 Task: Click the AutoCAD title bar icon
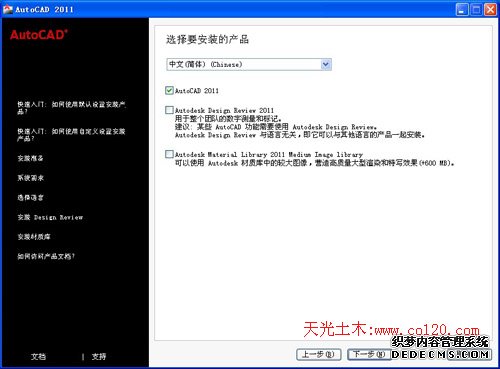pyautogui.click(x=7, y=9)
